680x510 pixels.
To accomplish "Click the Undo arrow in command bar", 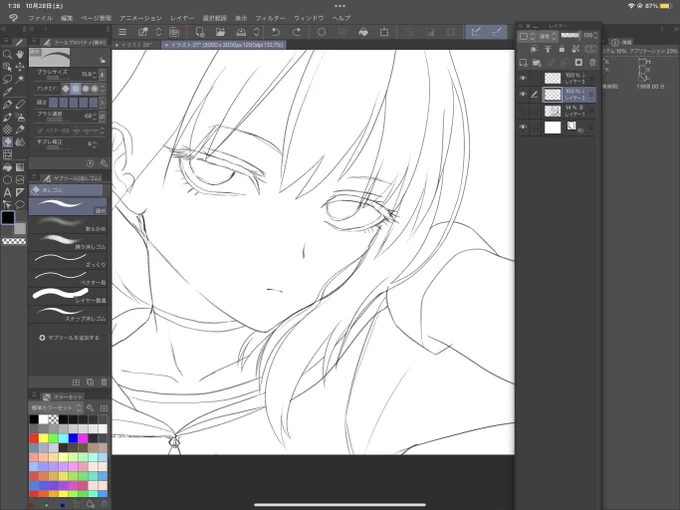I will [x=276, y=32].
